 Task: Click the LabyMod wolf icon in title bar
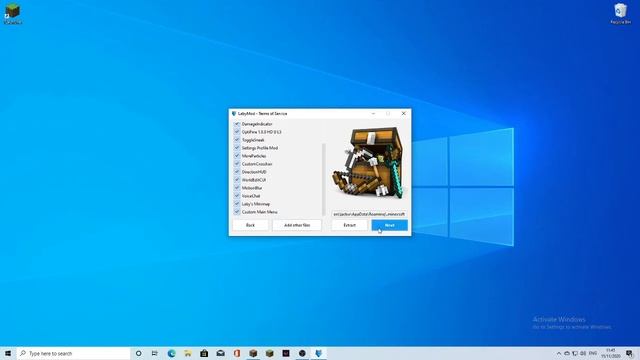click(234, 113)
